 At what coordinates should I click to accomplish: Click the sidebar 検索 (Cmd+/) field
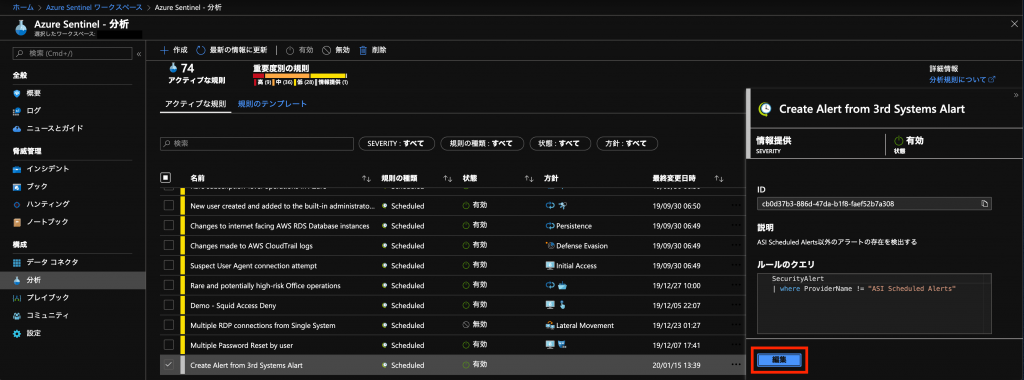(72, 54)
